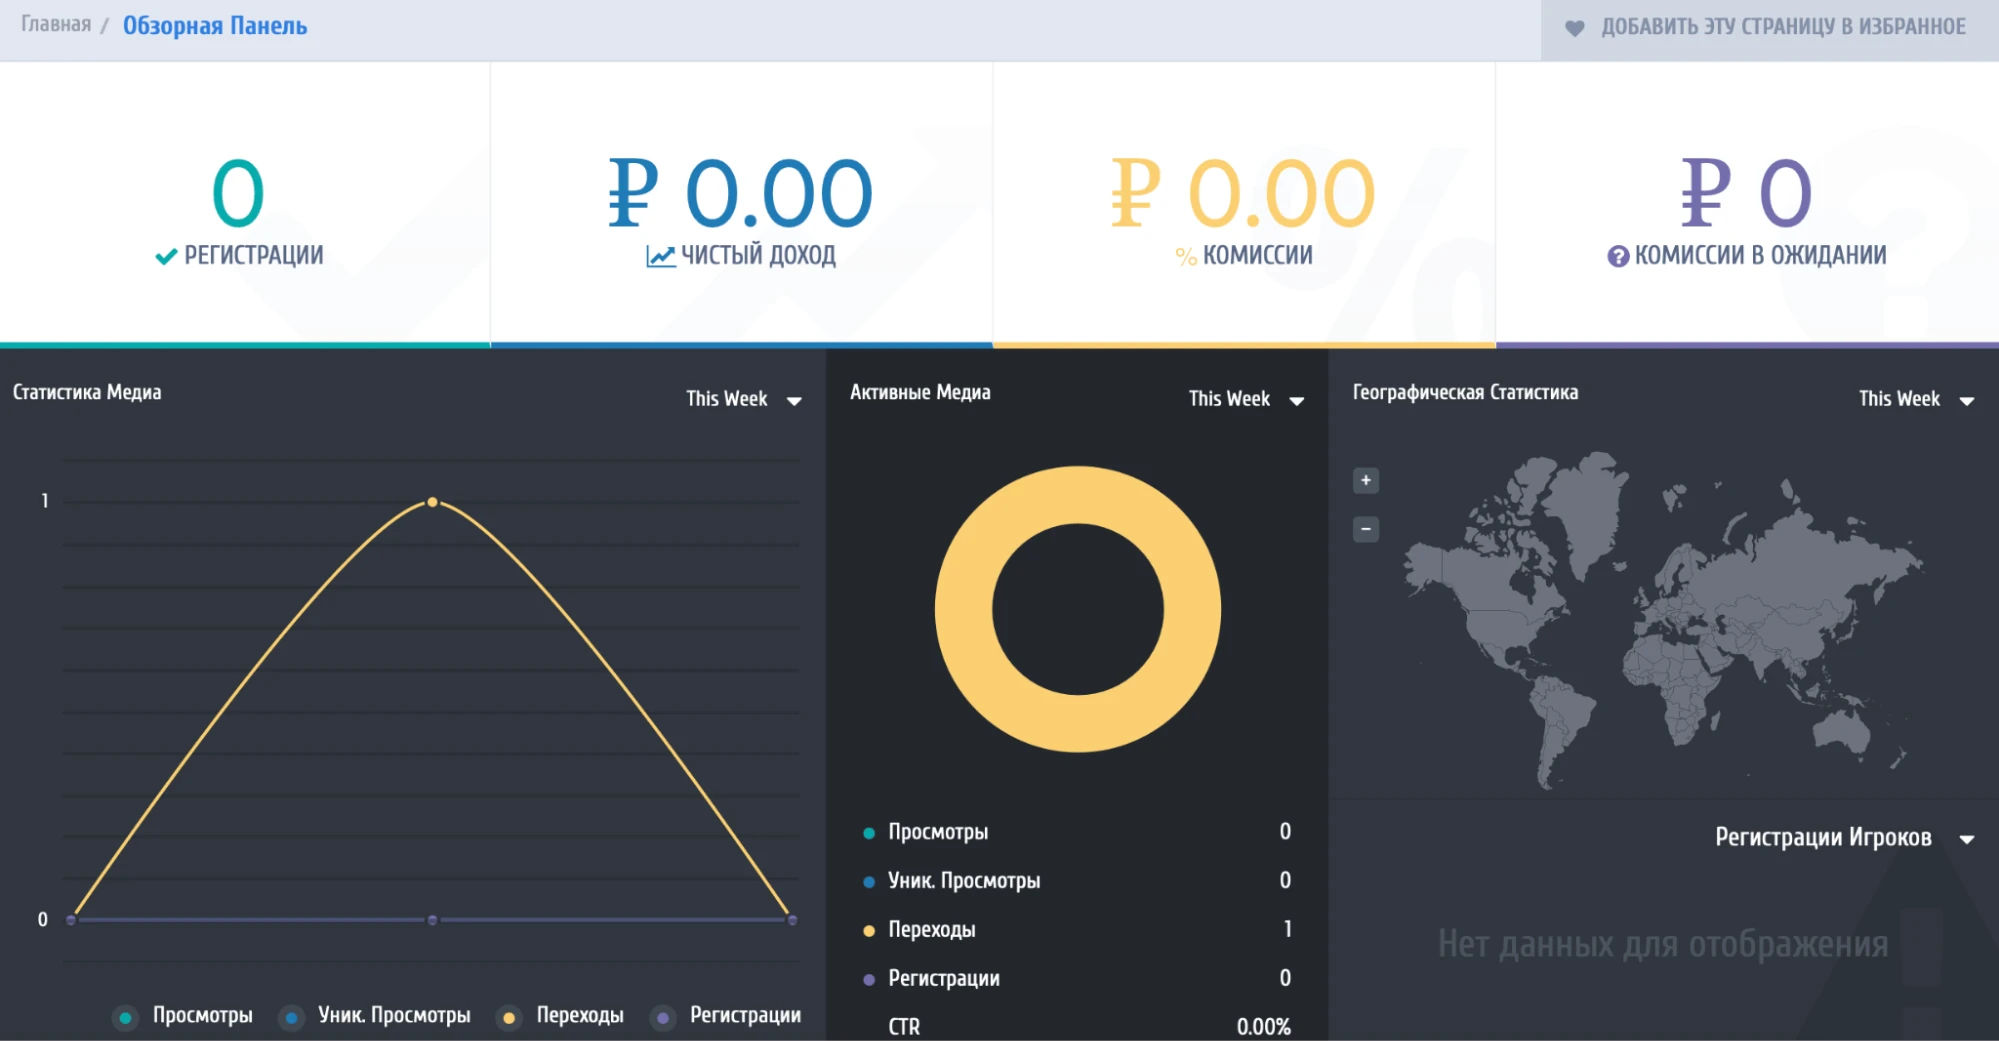Go to Главная breadcrumb link
Image resolution: width=1999 pixels, height=1042 pixels.
pyautogui.click(x=56, y=24)
